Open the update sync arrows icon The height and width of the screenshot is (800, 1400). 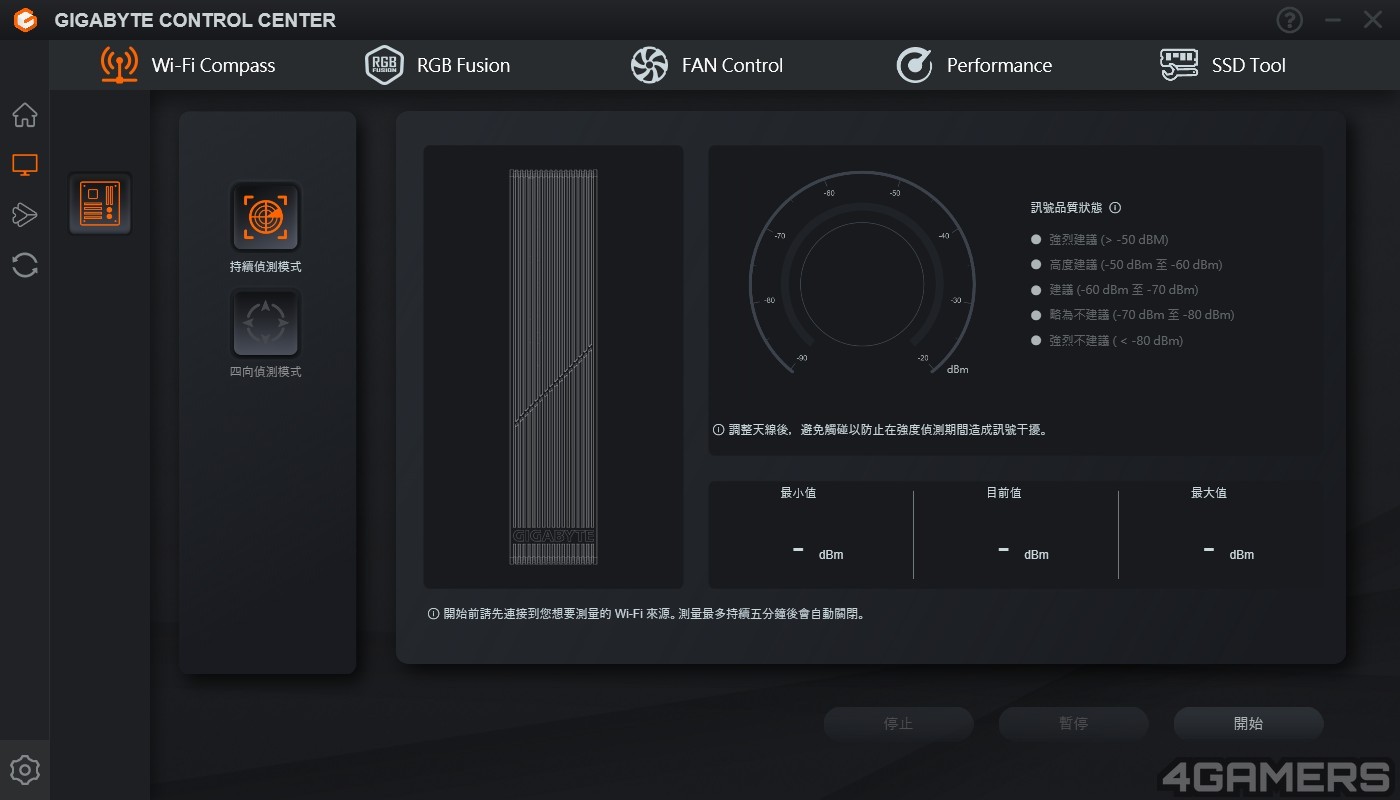click(25, 265)
